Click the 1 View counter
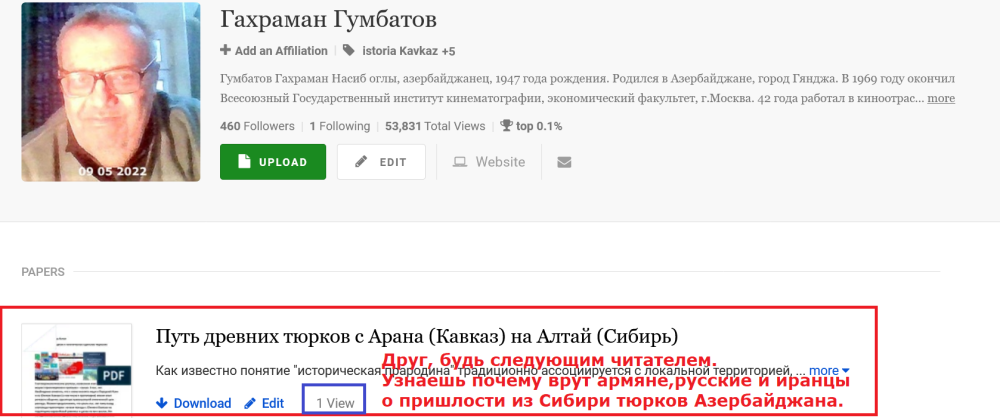This screenshot has width=1000, height=418. point(335,403)
